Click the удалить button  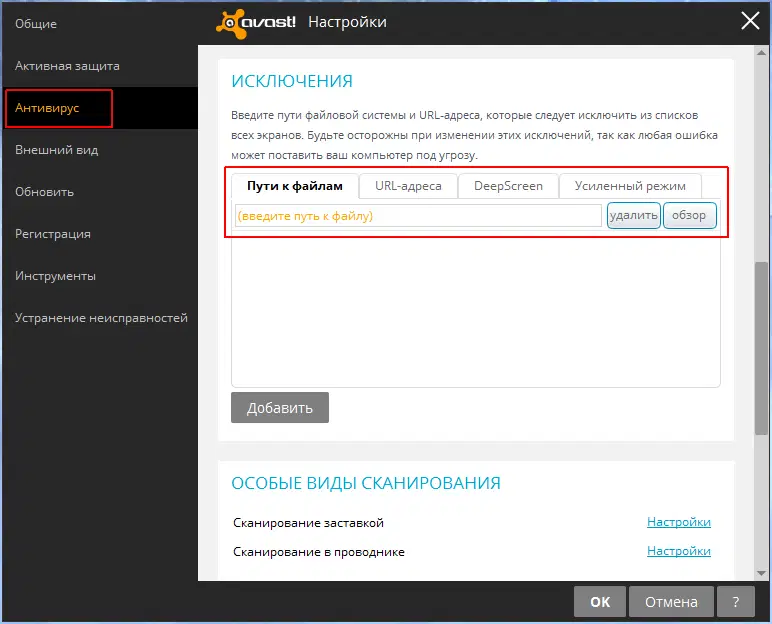[634, 215]
